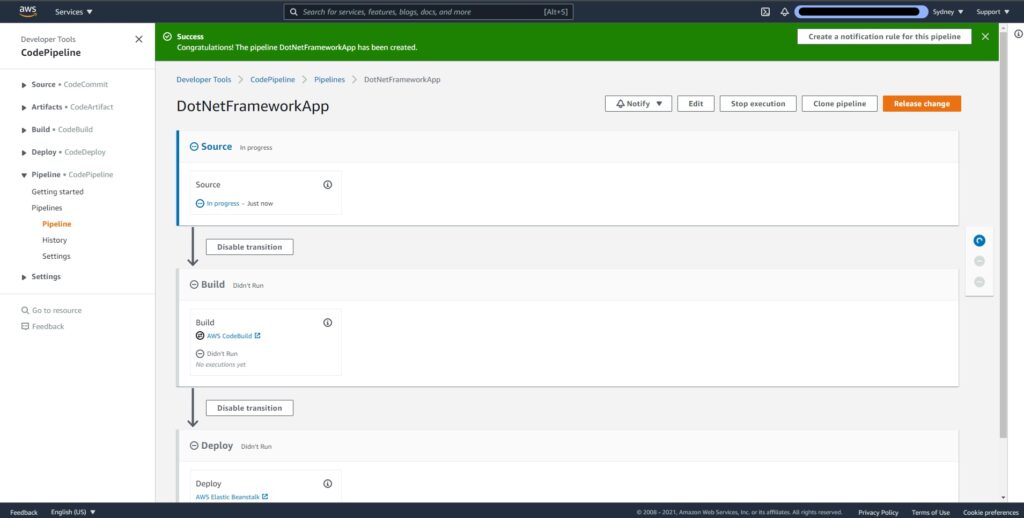The height and width of the screenshot is (518, 1024).
Task: Click the Build stage status icon
Action: click(194, 285)
